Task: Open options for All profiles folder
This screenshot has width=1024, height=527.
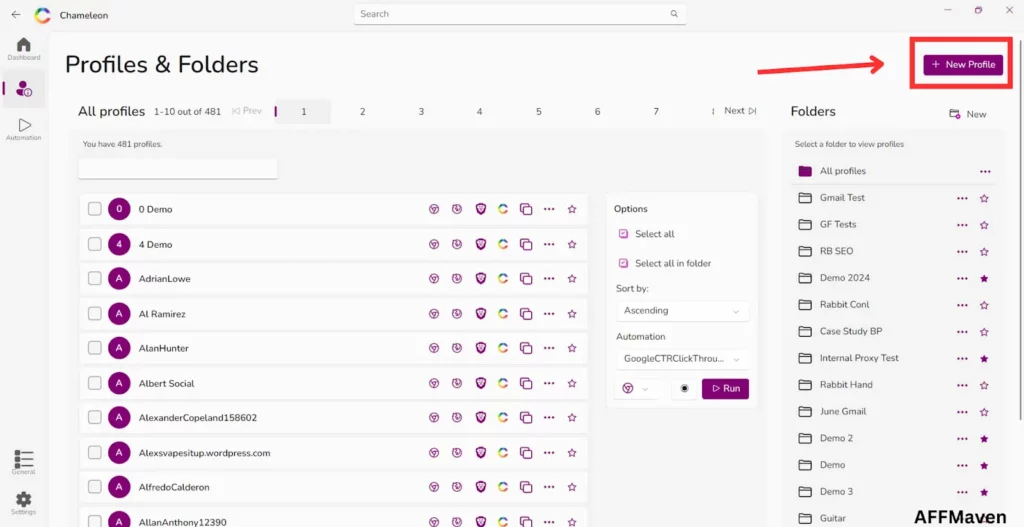Action: click(985, 171)
